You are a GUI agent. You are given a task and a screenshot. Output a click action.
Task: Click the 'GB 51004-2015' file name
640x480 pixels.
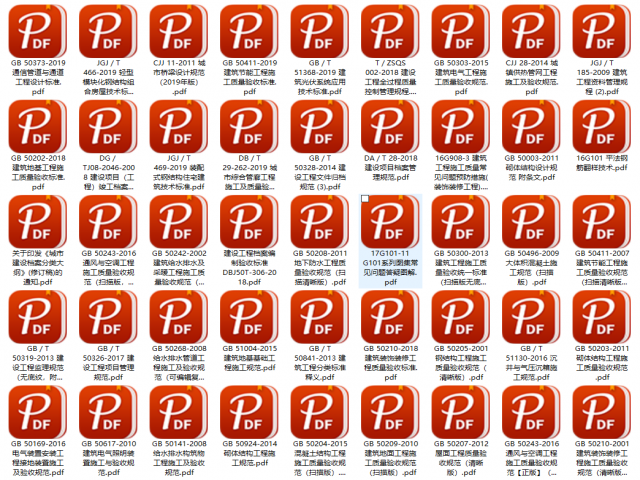click(x=249, y=358)
